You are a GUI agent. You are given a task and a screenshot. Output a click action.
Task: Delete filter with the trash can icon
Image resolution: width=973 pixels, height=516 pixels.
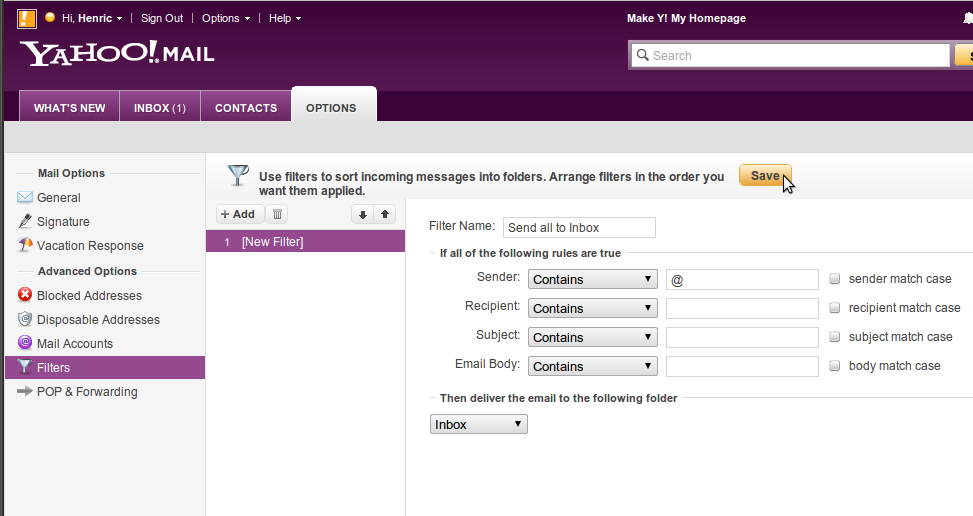pyautogui.click(x=277, y=214)
